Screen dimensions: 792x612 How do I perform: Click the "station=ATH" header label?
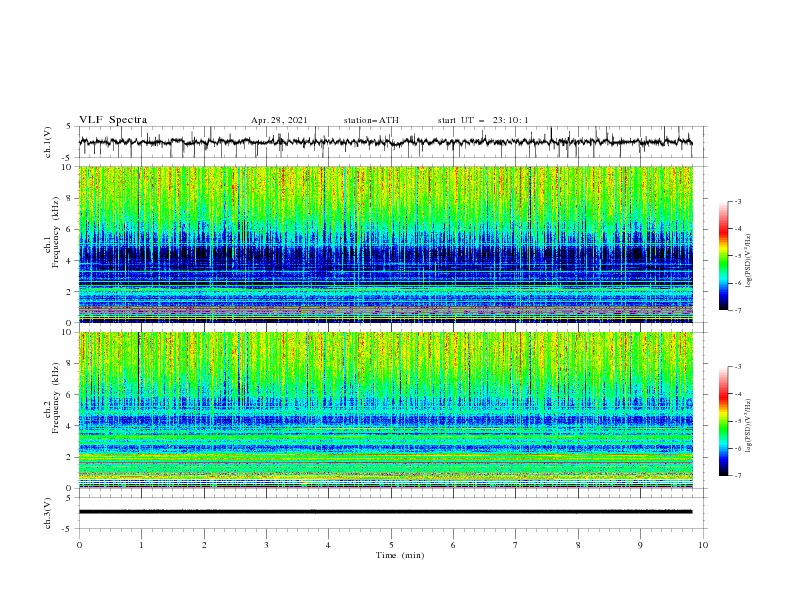(371, 120)
